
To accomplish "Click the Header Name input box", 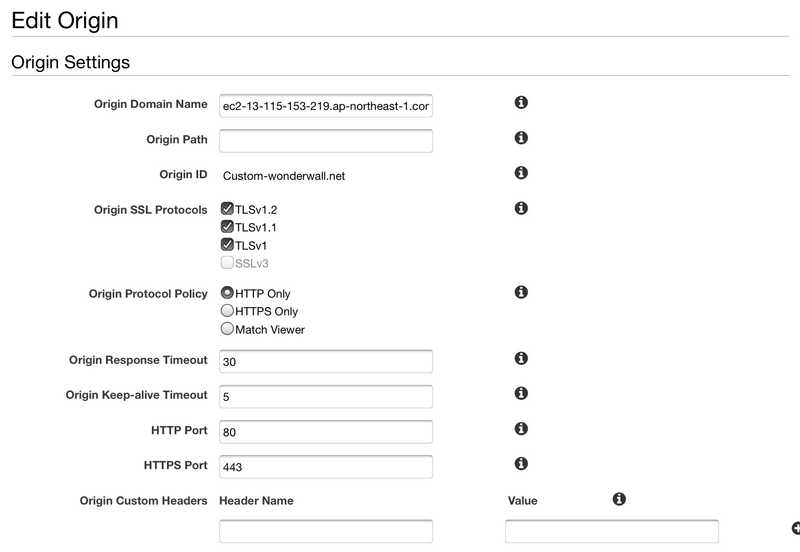I will click(325, 531).
